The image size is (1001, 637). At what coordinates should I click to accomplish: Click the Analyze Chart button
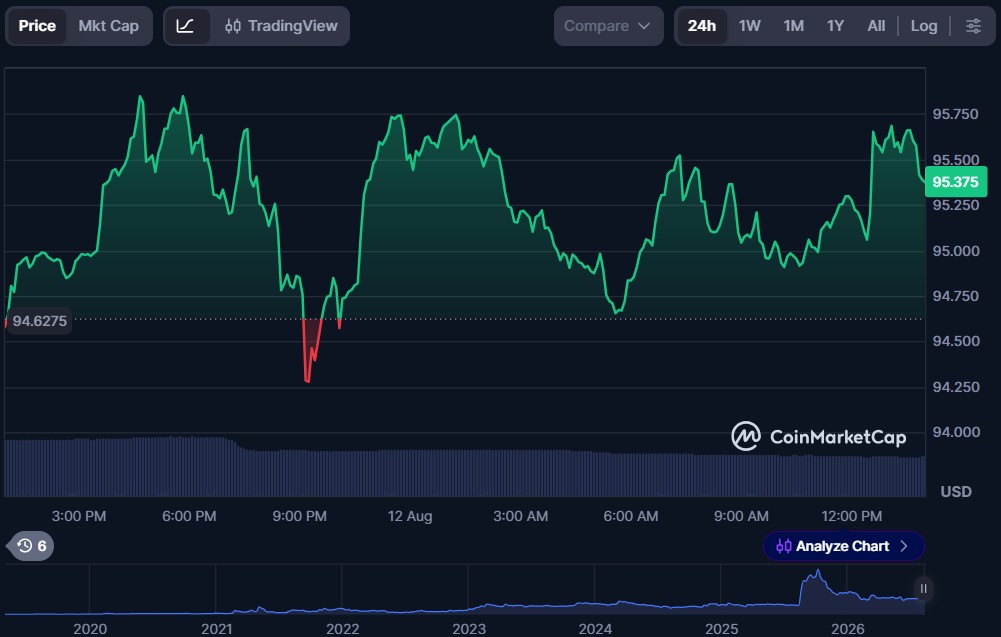click(843, 546)
